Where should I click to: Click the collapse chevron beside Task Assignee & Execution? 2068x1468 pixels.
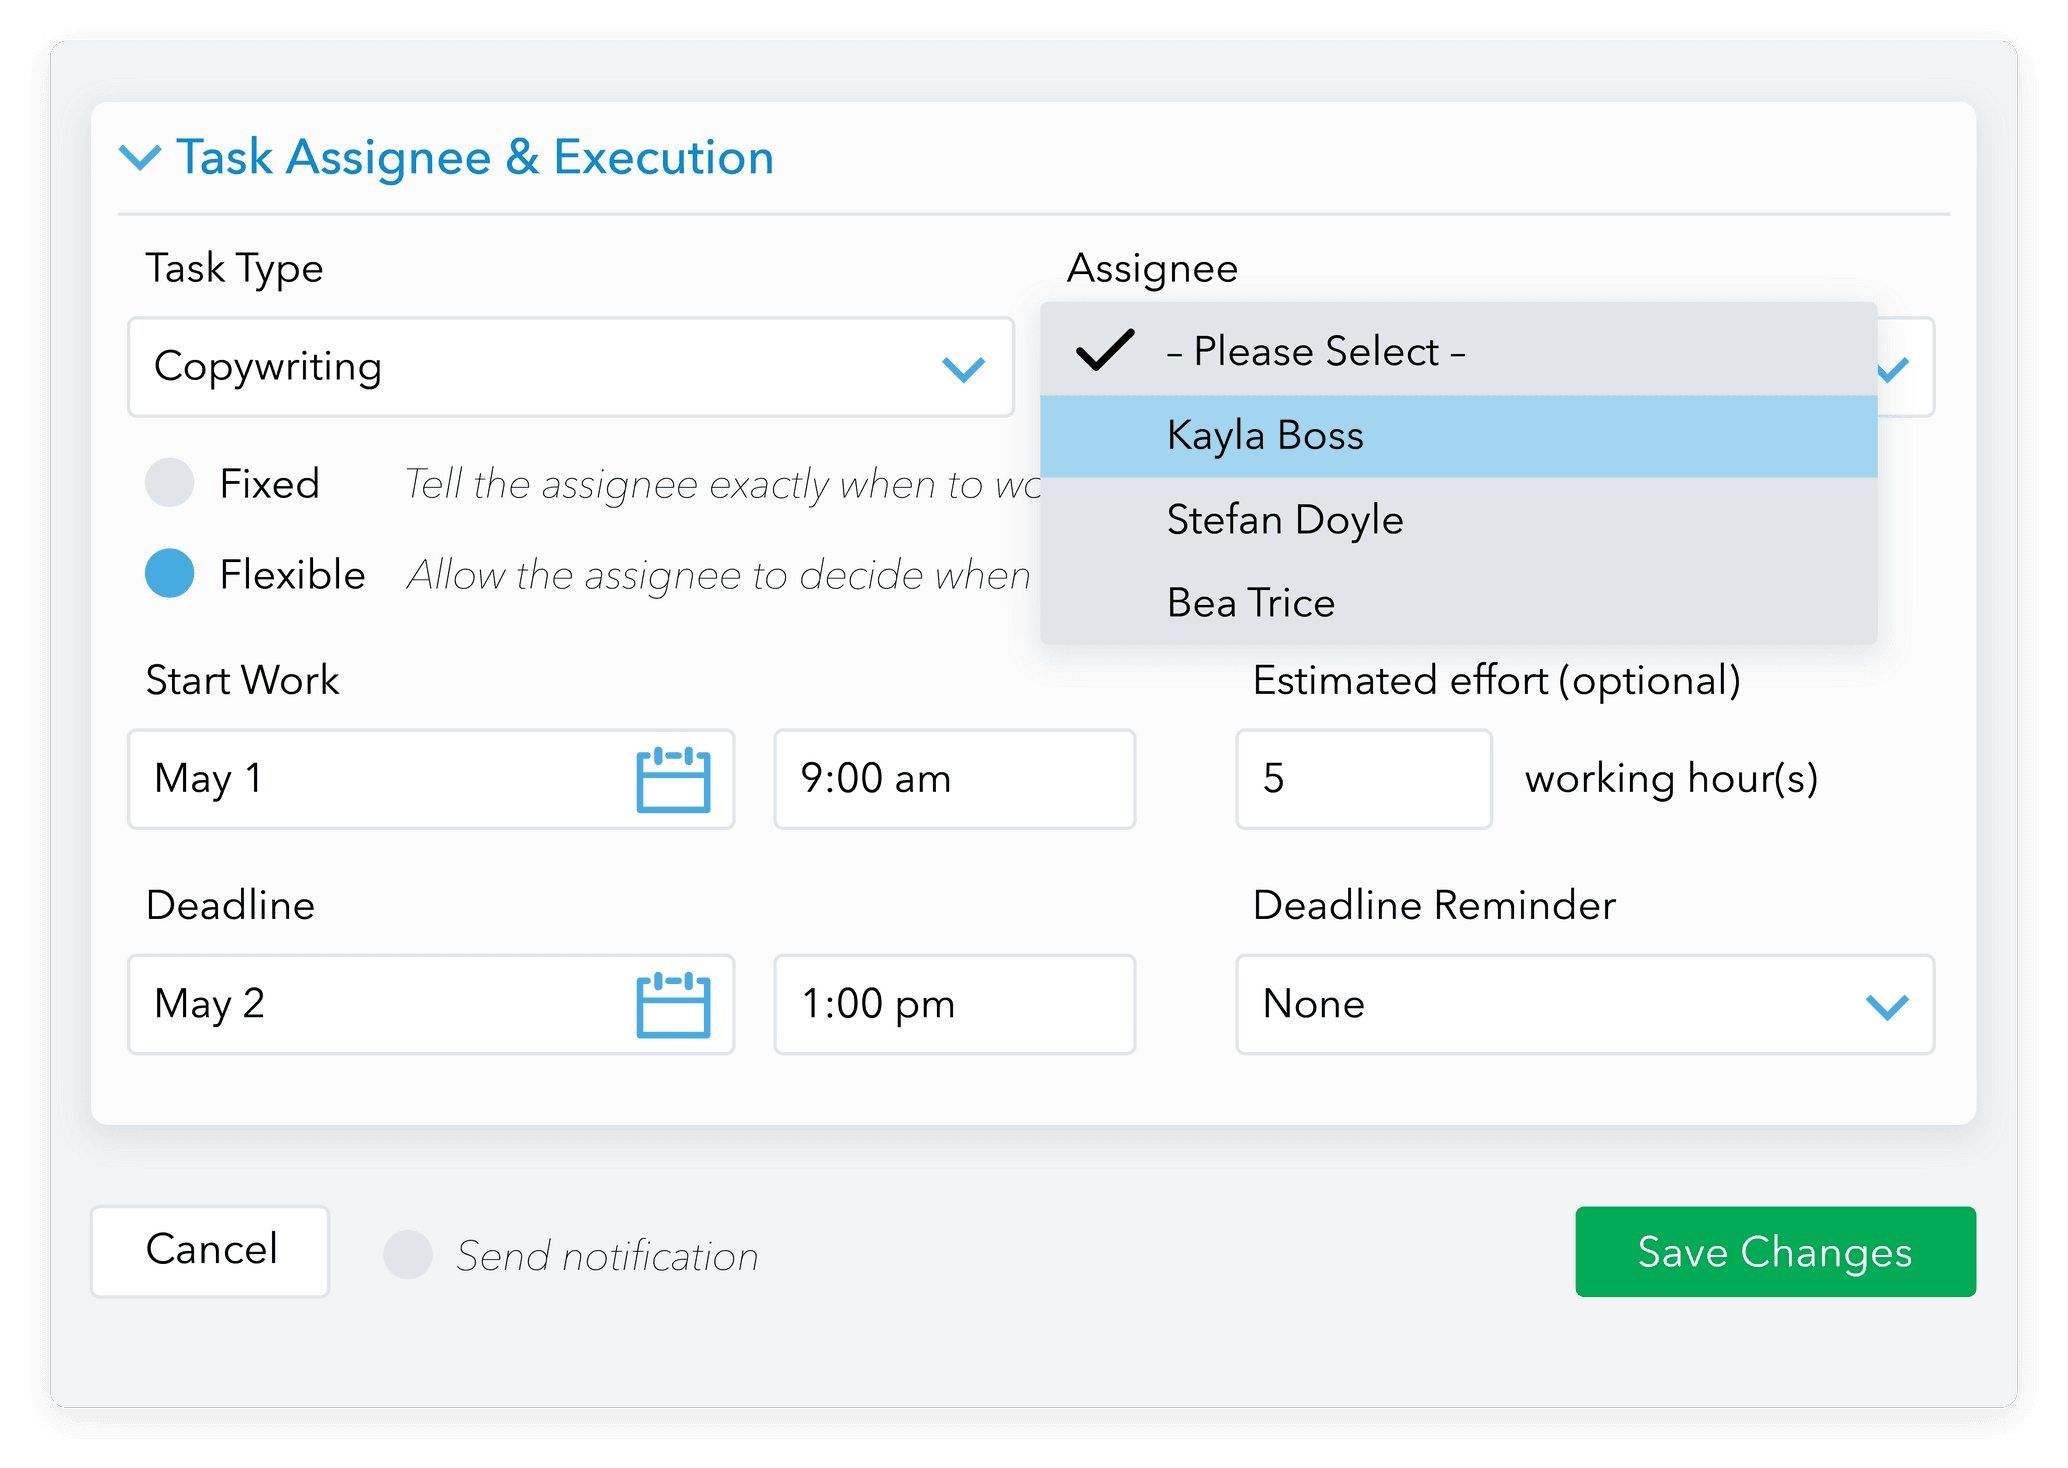[141, 157]
